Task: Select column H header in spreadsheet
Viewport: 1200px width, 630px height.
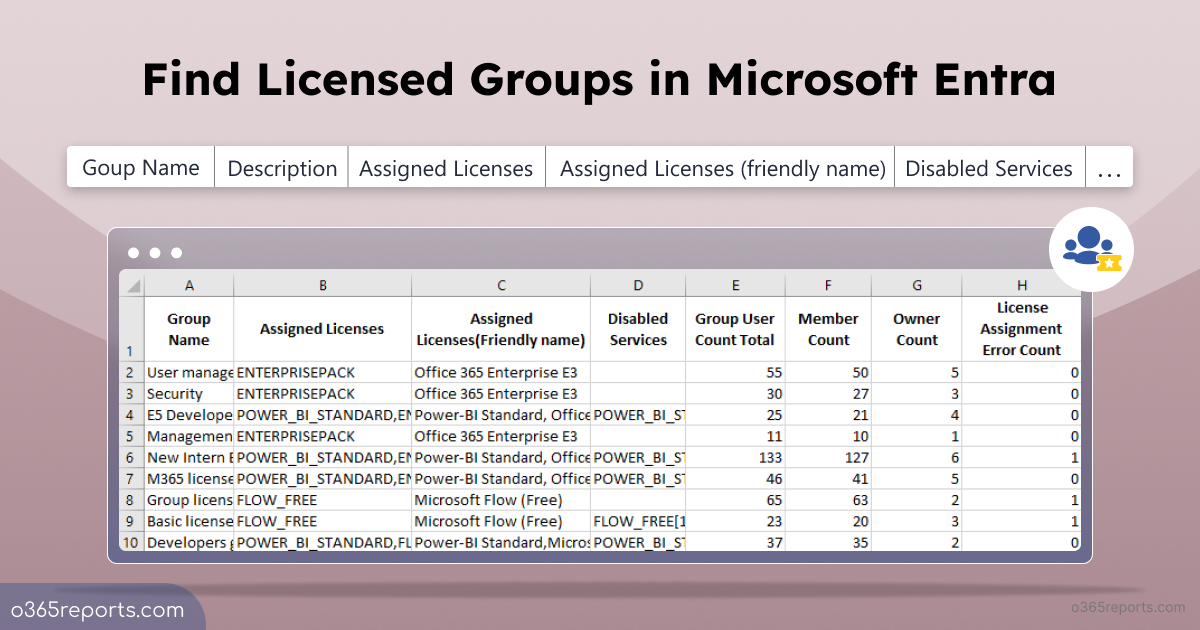Action: (1021, 286)
